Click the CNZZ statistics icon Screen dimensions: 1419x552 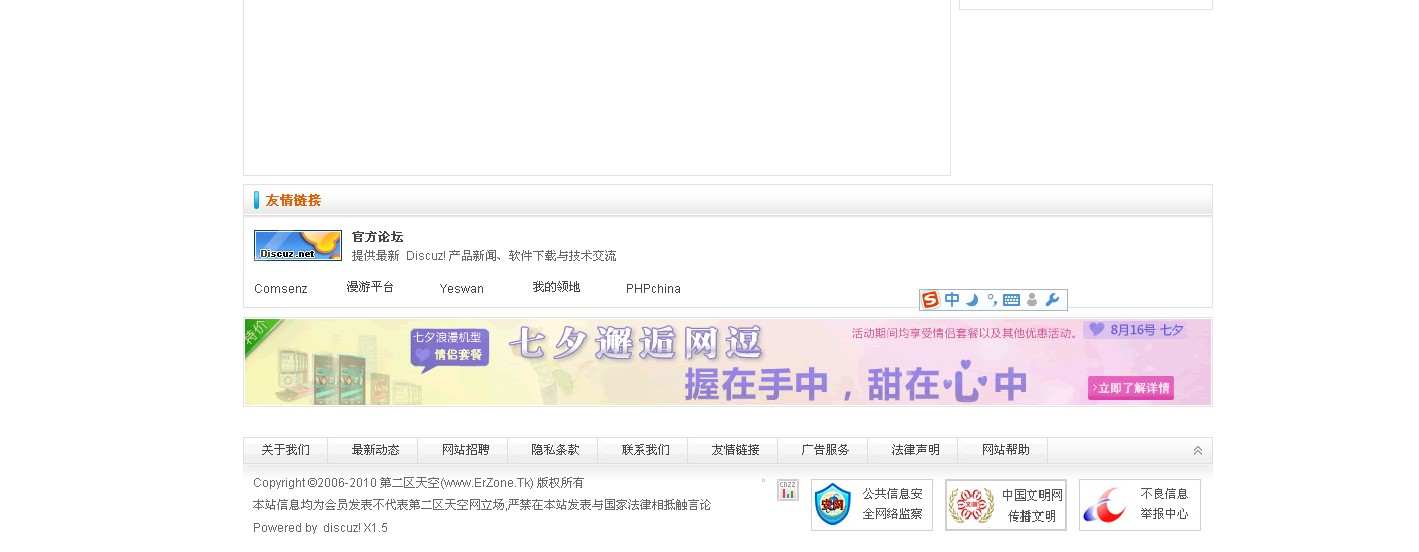click(788, 490)
